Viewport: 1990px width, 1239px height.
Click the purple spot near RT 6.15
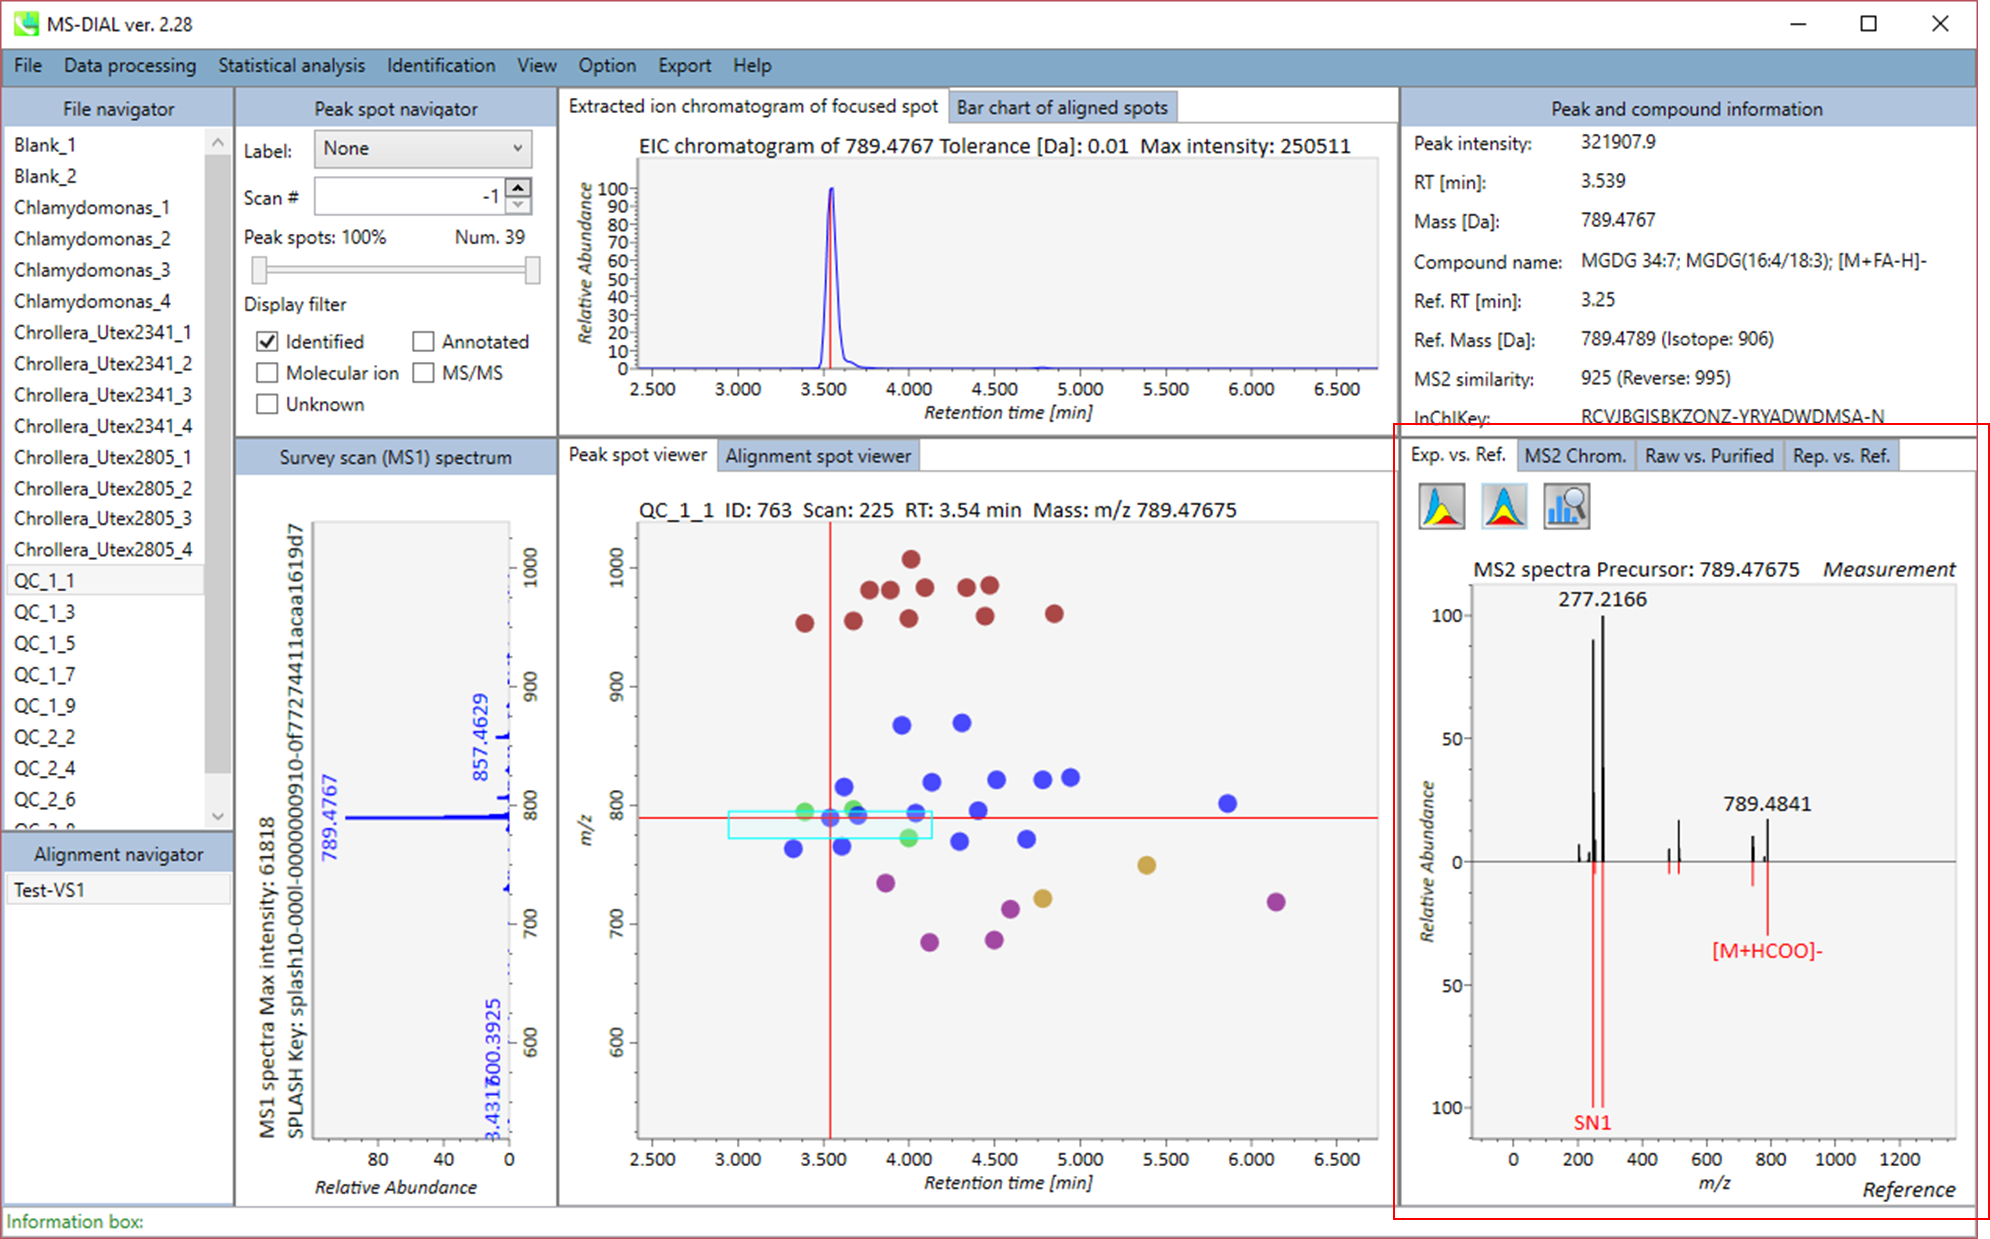[x=1275, y=902]
